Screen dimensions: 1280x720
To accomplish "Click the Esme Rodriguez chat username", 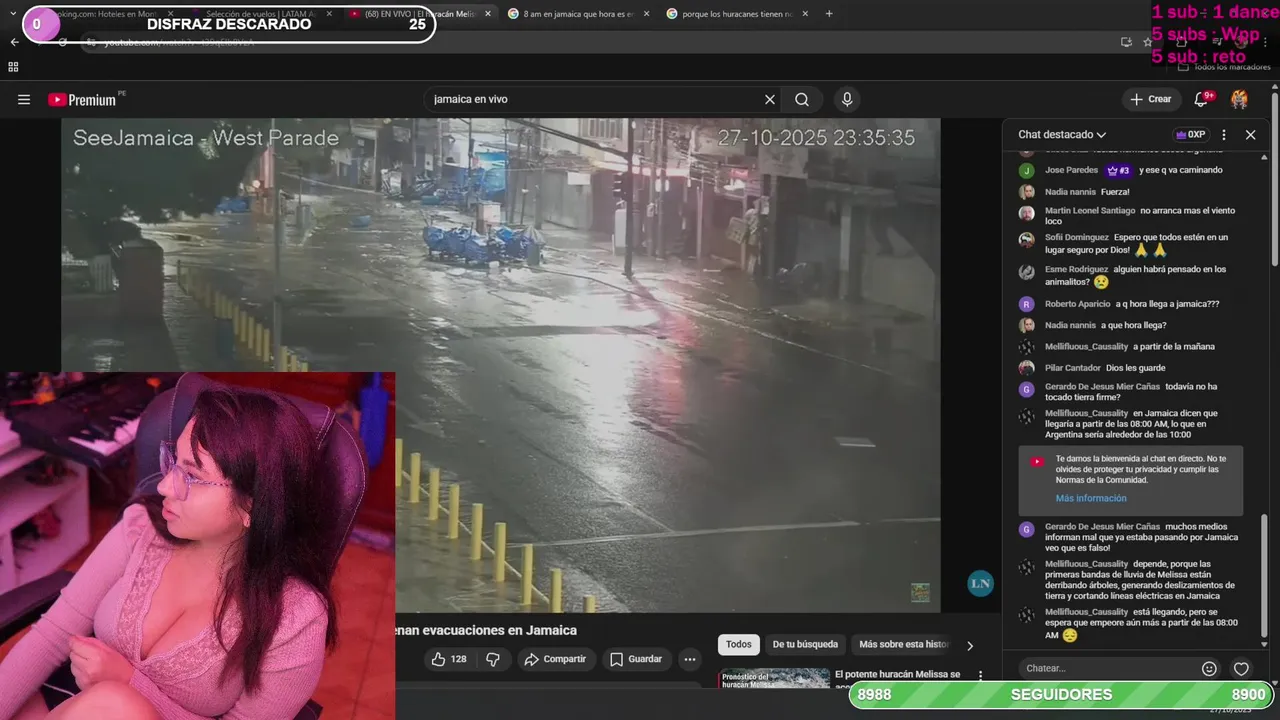I will click(x=1076, y=269).
